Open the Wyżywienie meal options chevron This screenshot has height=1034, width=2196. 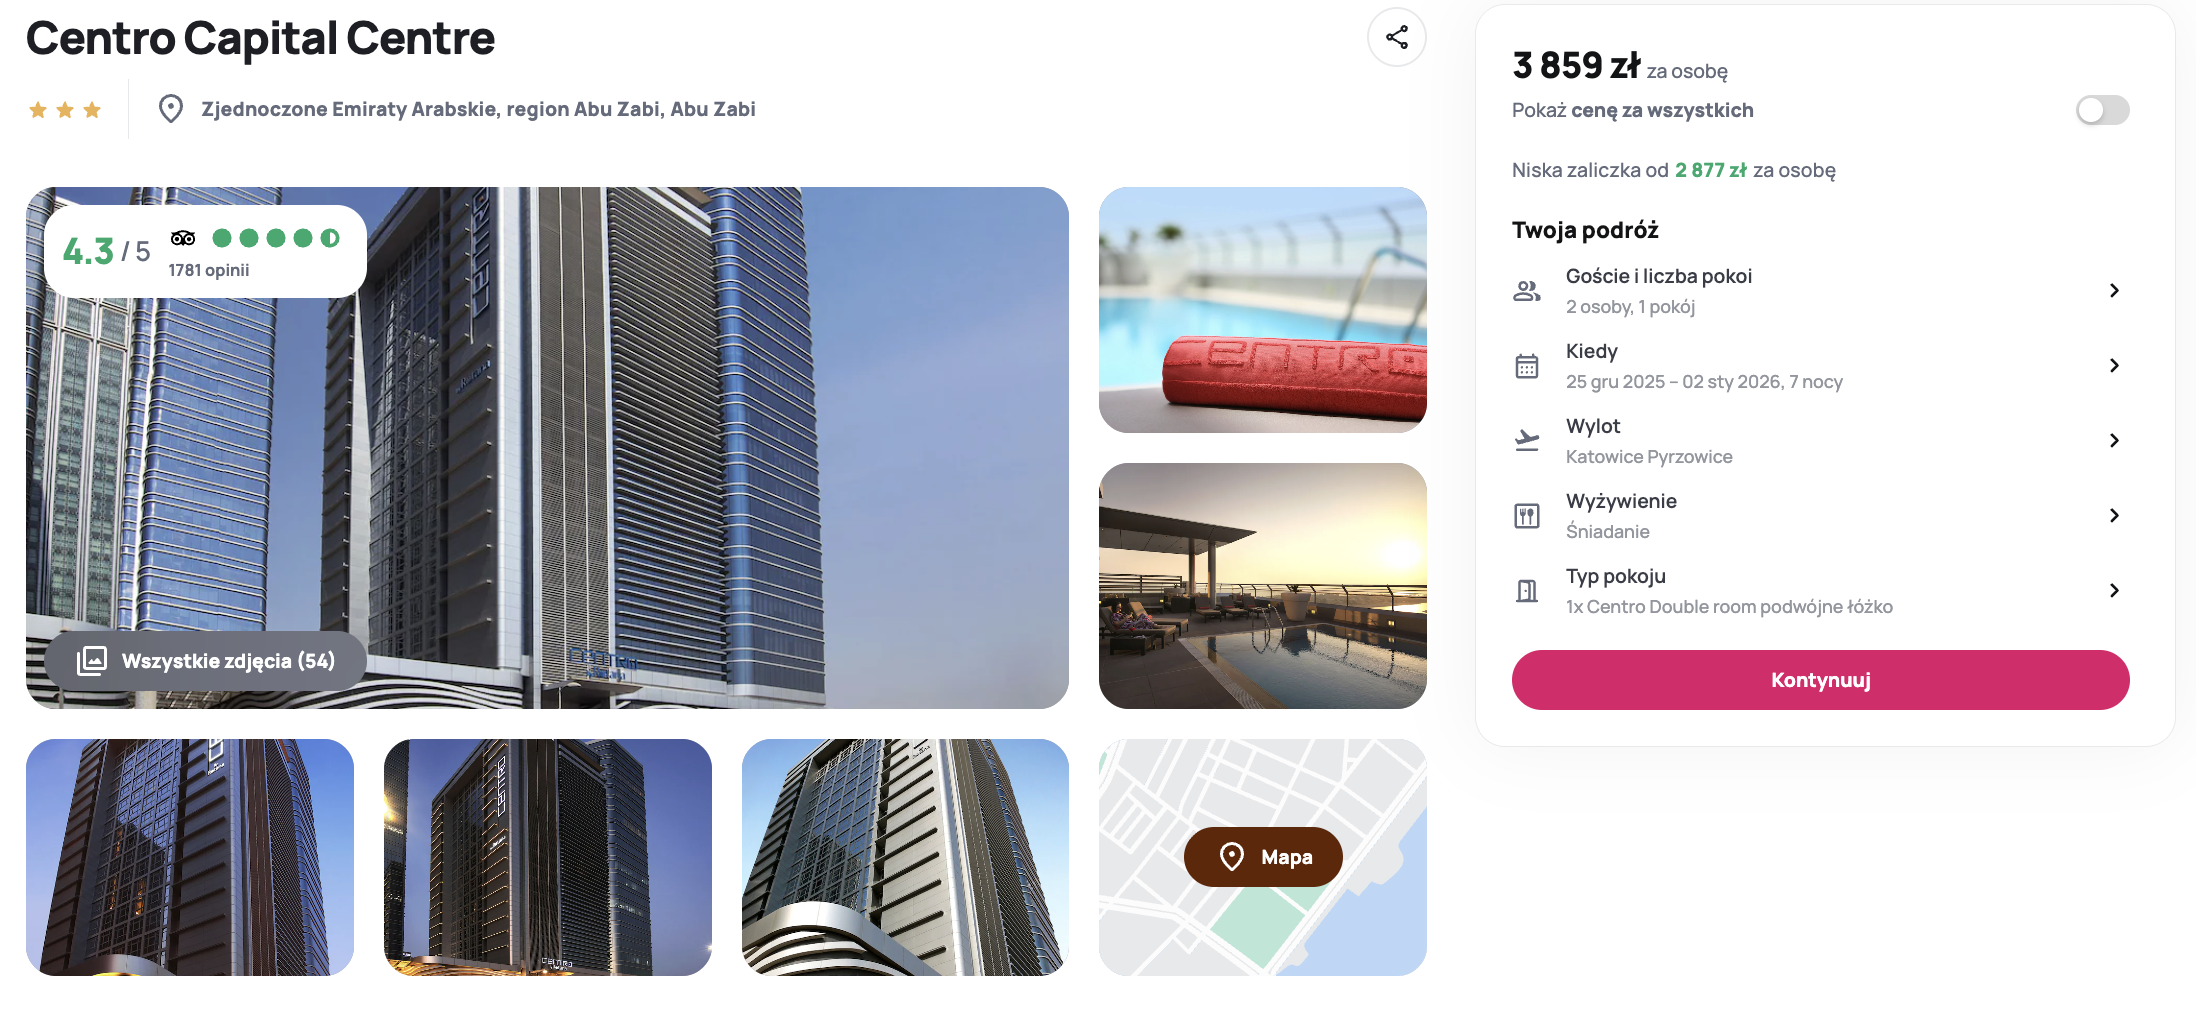[x=2114, y=515]
